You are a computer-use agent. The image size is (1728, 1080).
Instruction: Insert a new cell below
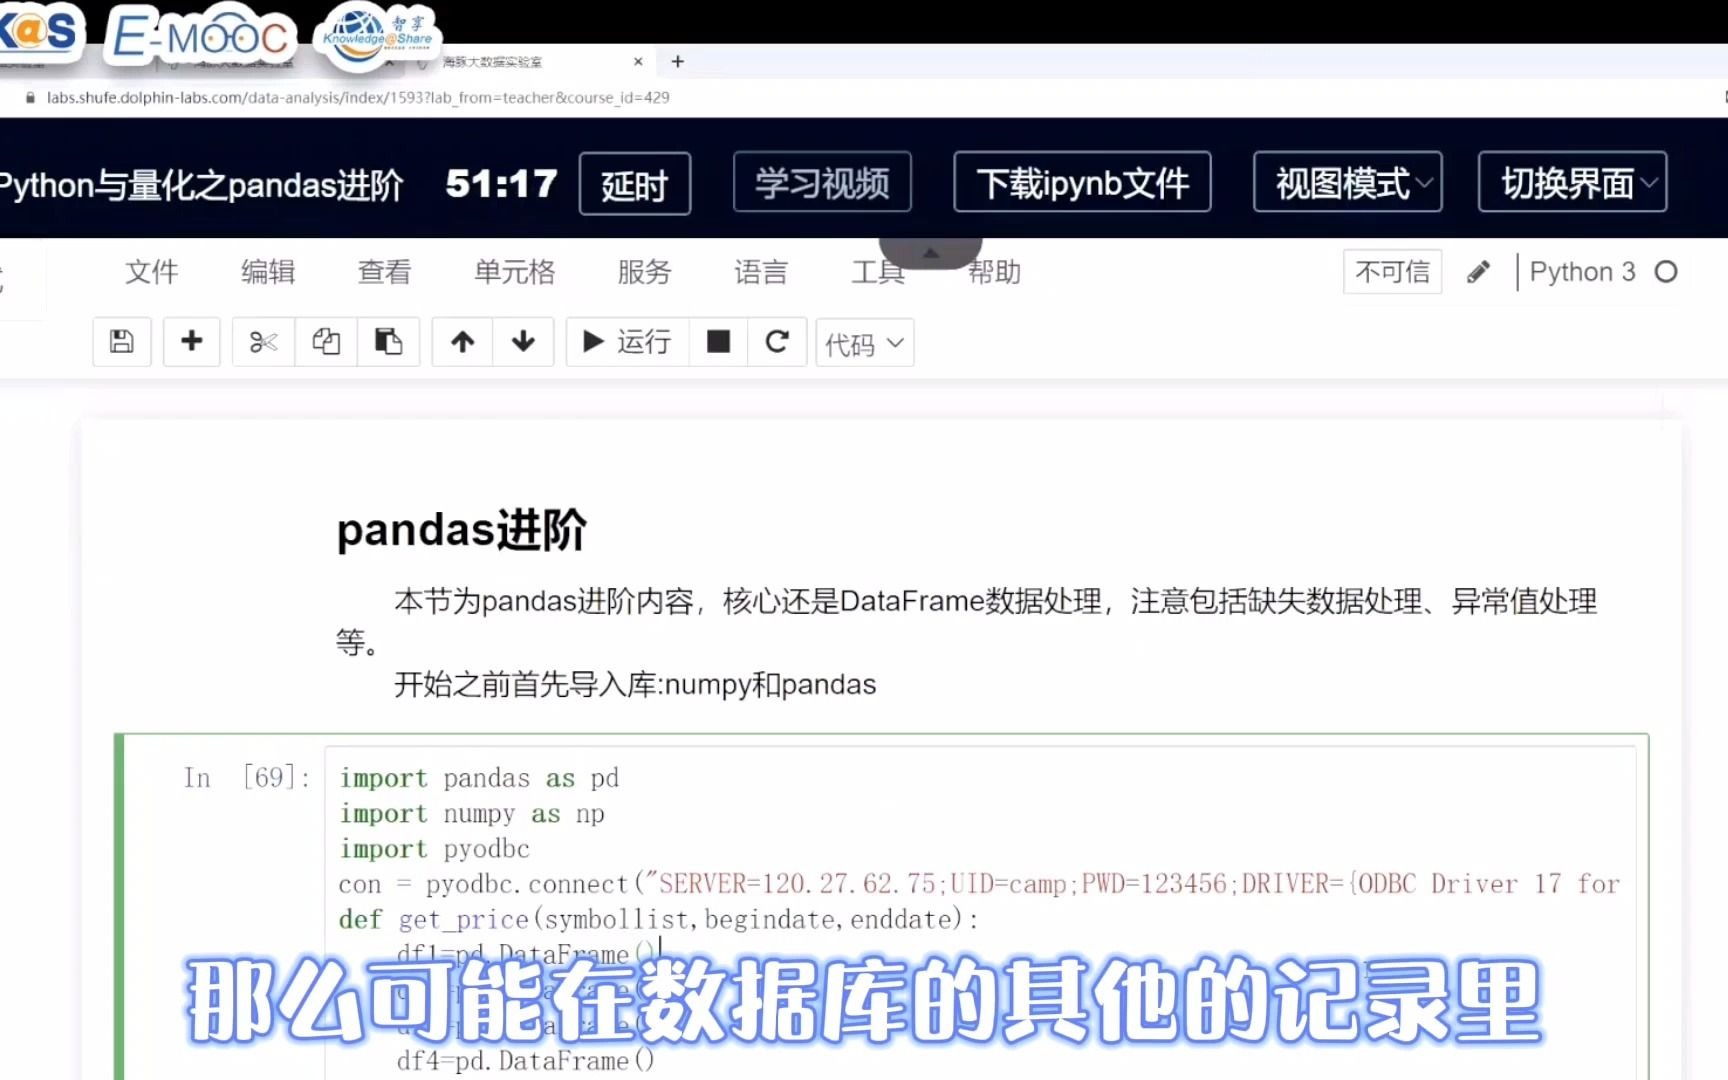(191, 342)
